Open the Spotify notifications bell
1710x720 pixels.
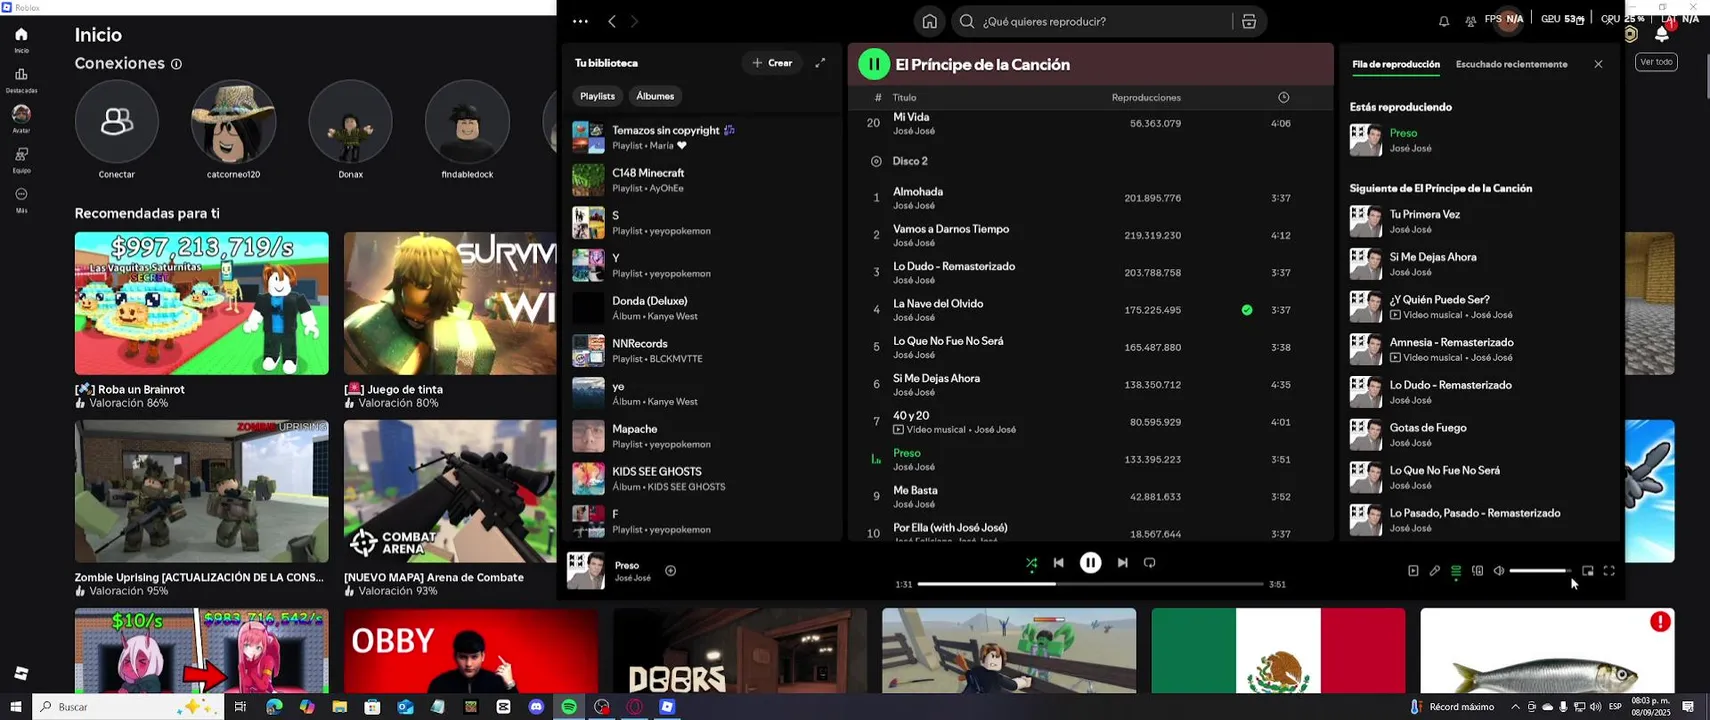tap(1444, 21)
